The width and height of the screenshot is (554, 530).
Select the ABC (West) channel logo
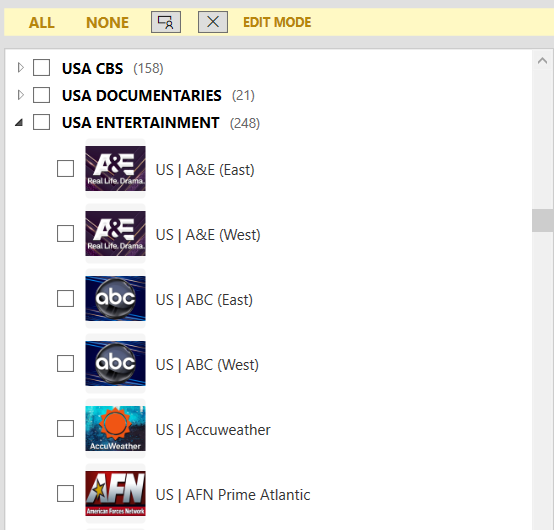pos(115,364)
